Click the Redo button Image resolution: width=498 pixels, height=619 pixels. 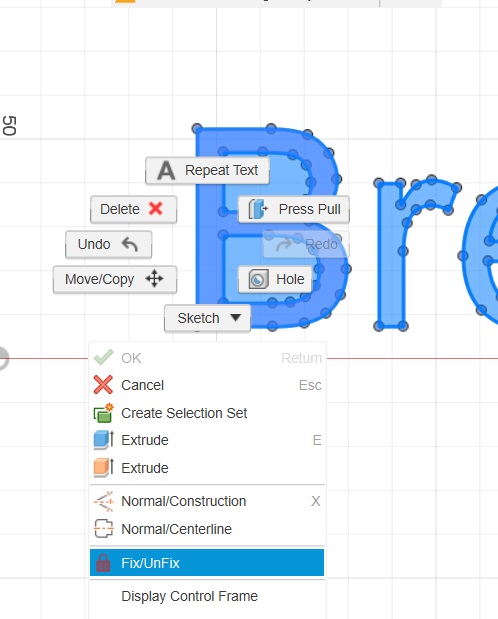coord(306,244)
